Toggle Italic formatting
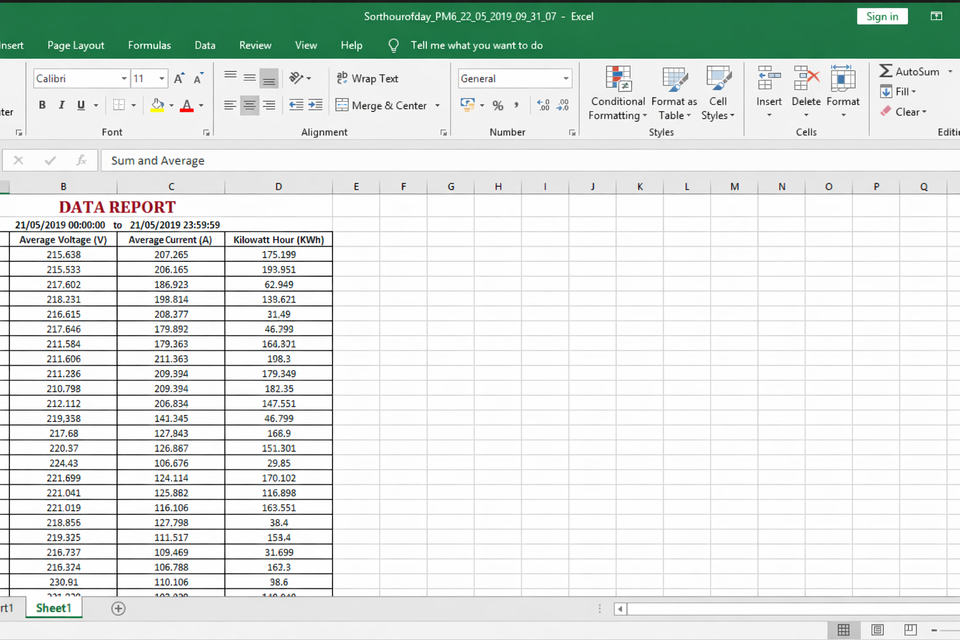The width and height of the screenshot is (960, 640). tap(61, 105)
